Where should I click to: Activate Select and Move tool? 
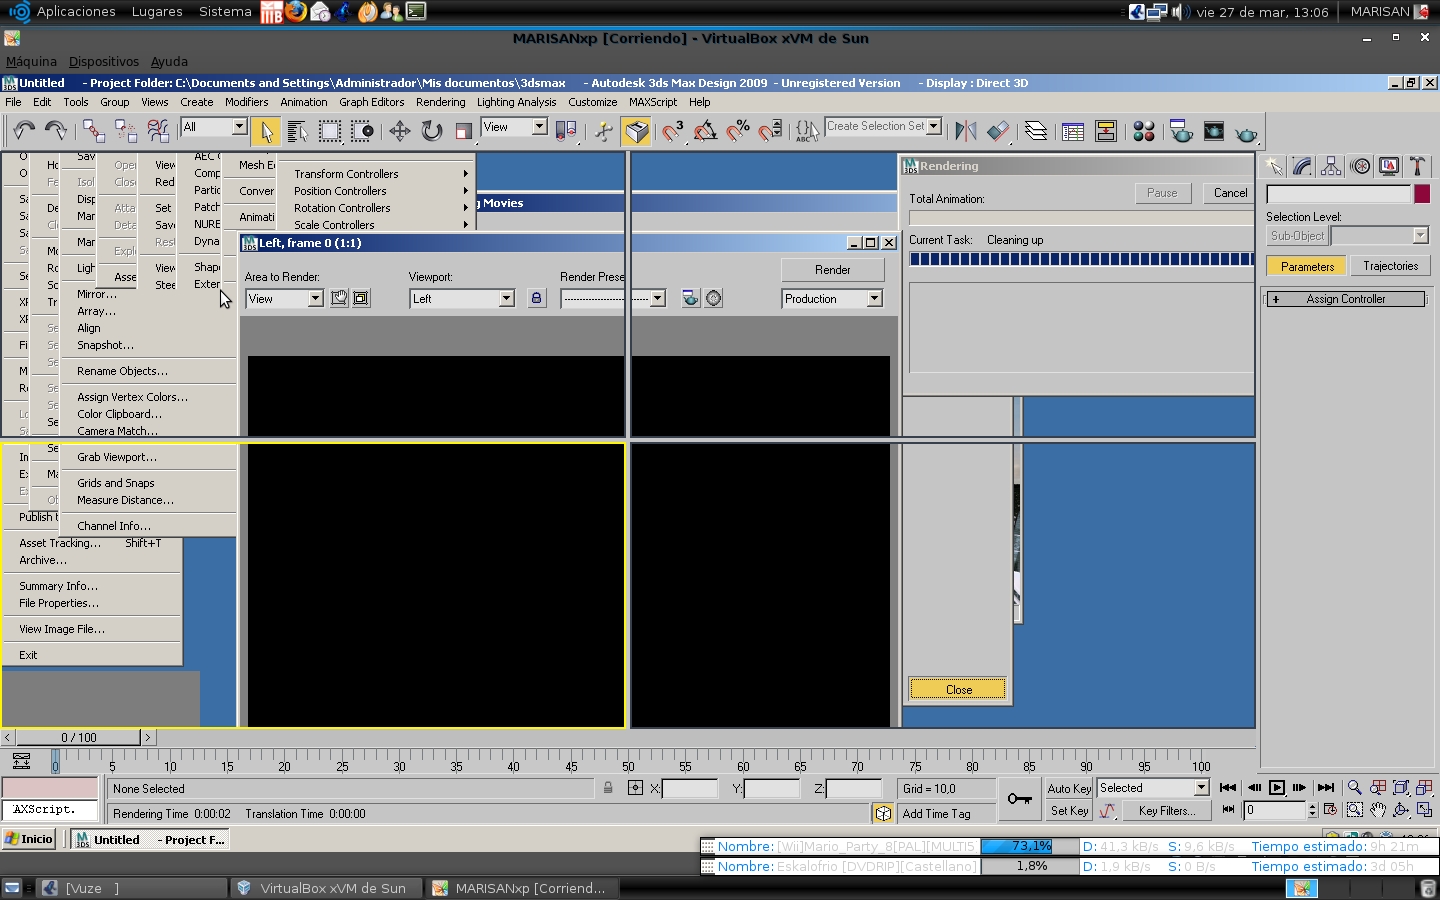coord(400,131)
